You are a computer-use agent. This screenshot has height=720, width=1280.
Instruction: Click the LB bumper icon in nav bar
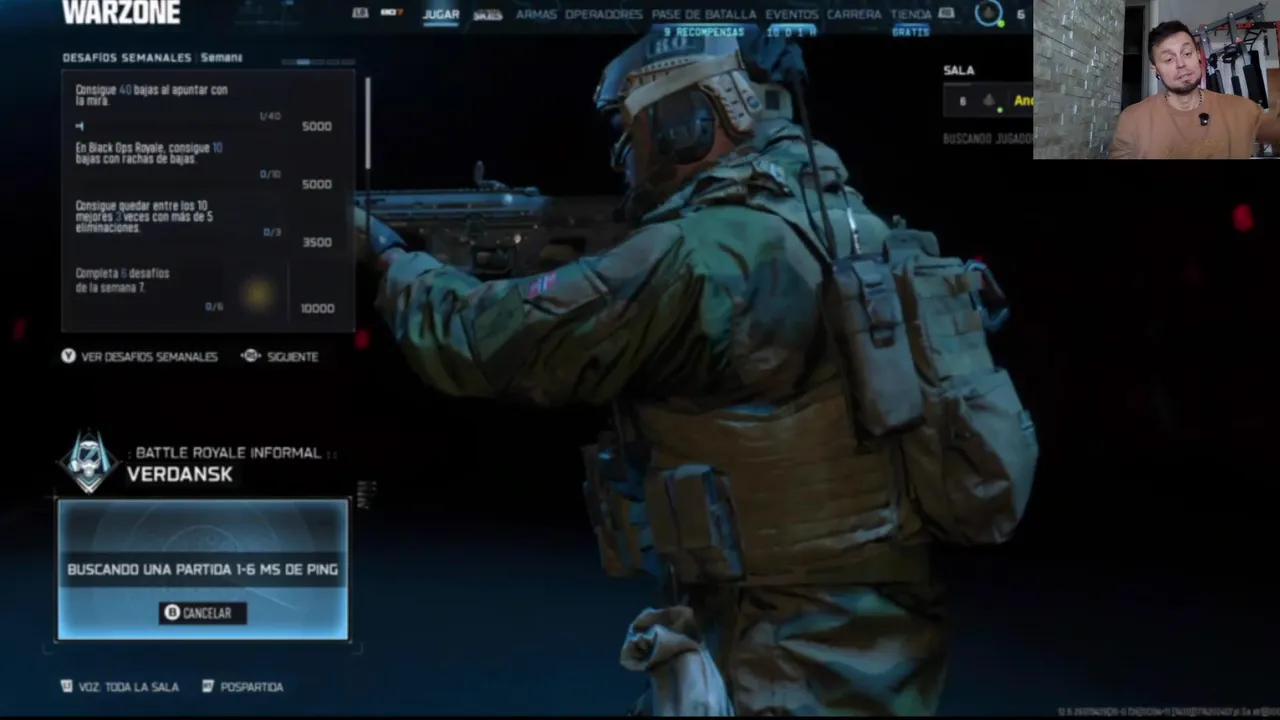[360, 13]
